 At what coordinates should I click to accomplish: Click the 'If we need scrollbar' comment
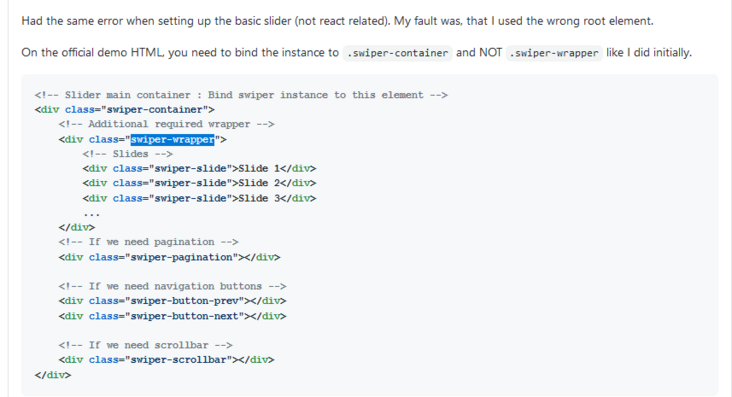pos(146,345)
